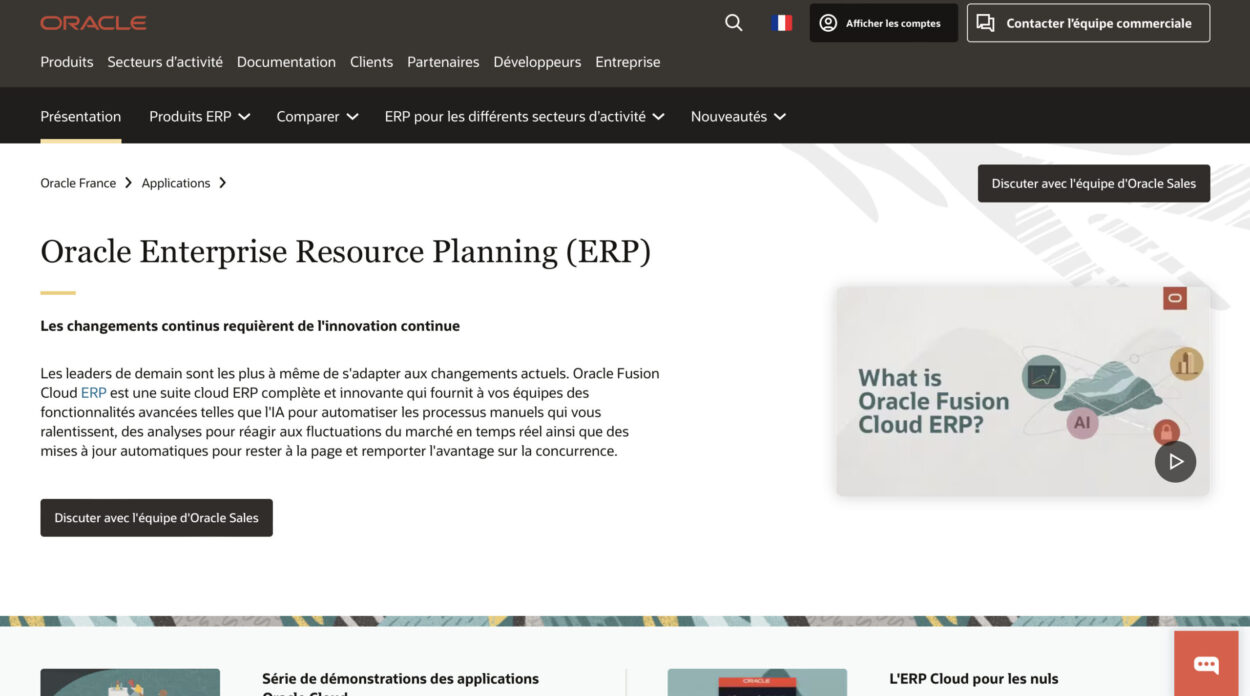Open Développeurs in the top navigation
The height and width of the screenshot is (696, 1250).
click(x=537, y=62)
